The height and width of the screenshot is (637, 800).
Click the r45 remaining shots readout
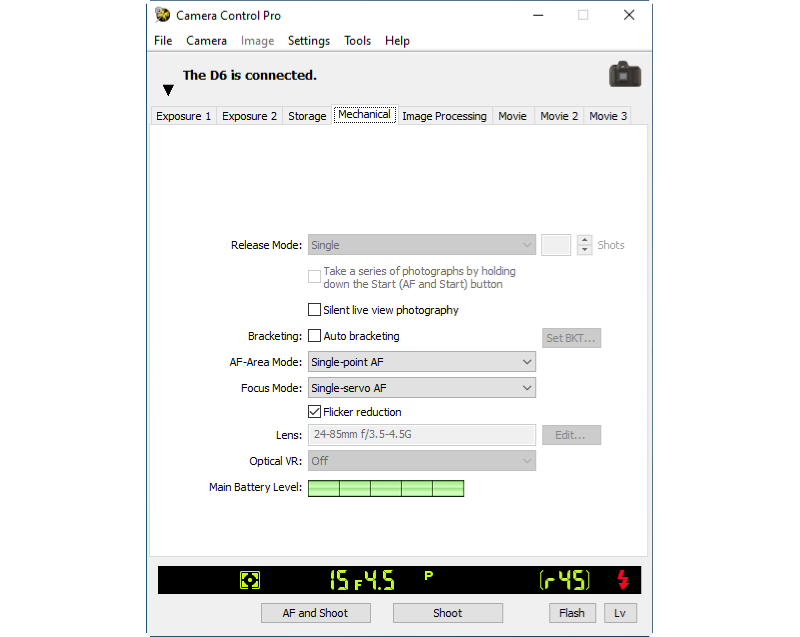pyautogui.click(x=565, y=580)
